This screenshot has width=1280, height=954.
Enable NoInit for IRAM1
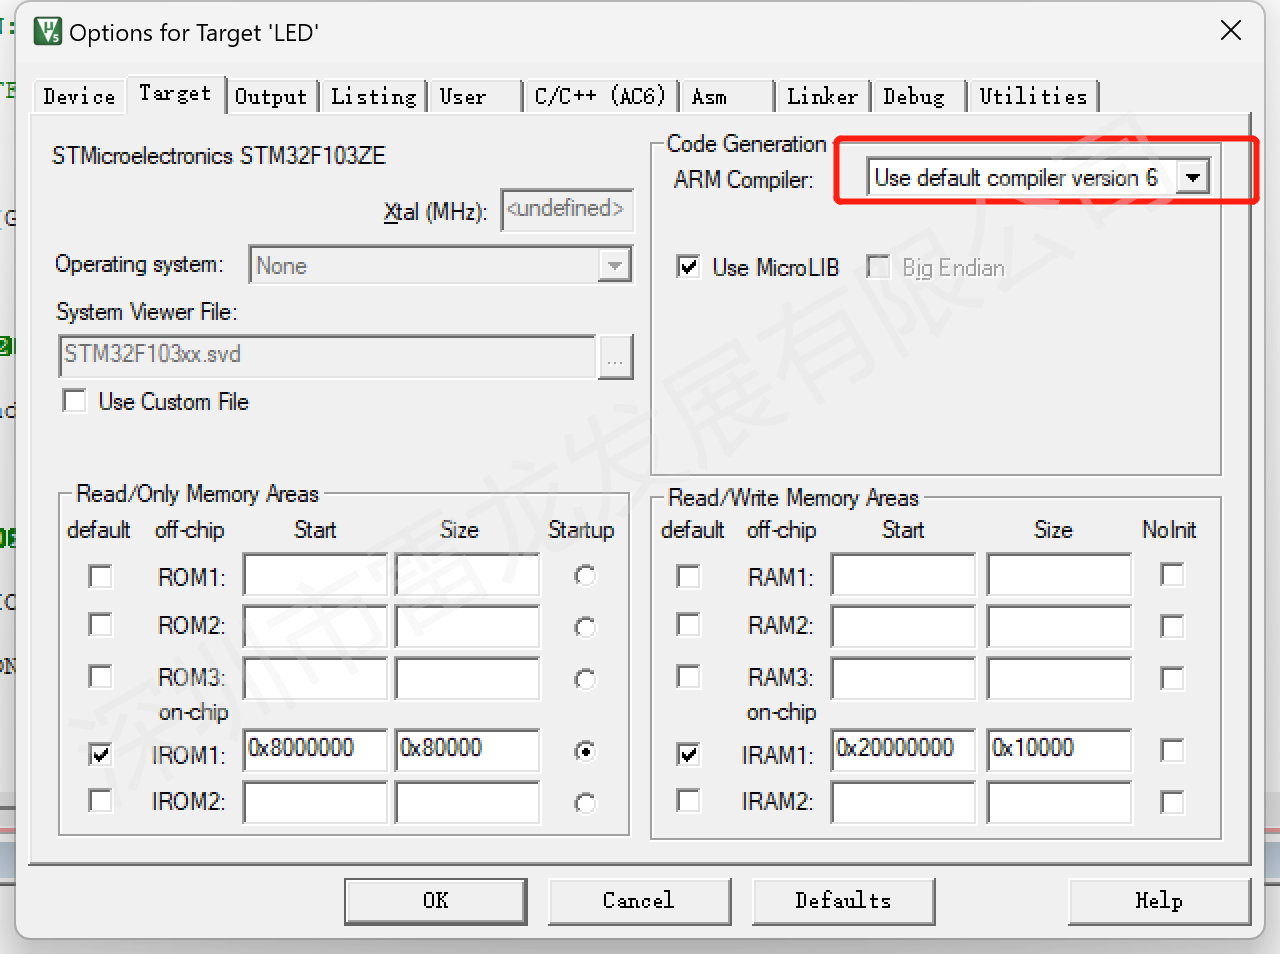coord(1172,751)
